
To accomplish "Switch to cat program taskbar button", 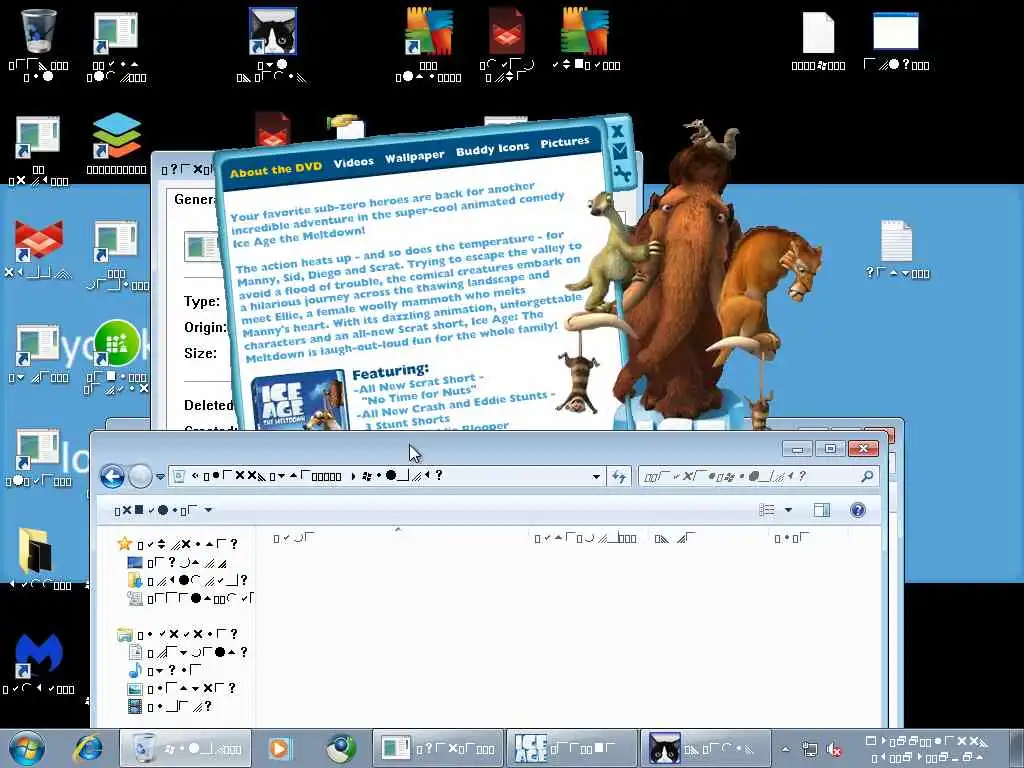I will pyautogui.click(x=706, y=748).
